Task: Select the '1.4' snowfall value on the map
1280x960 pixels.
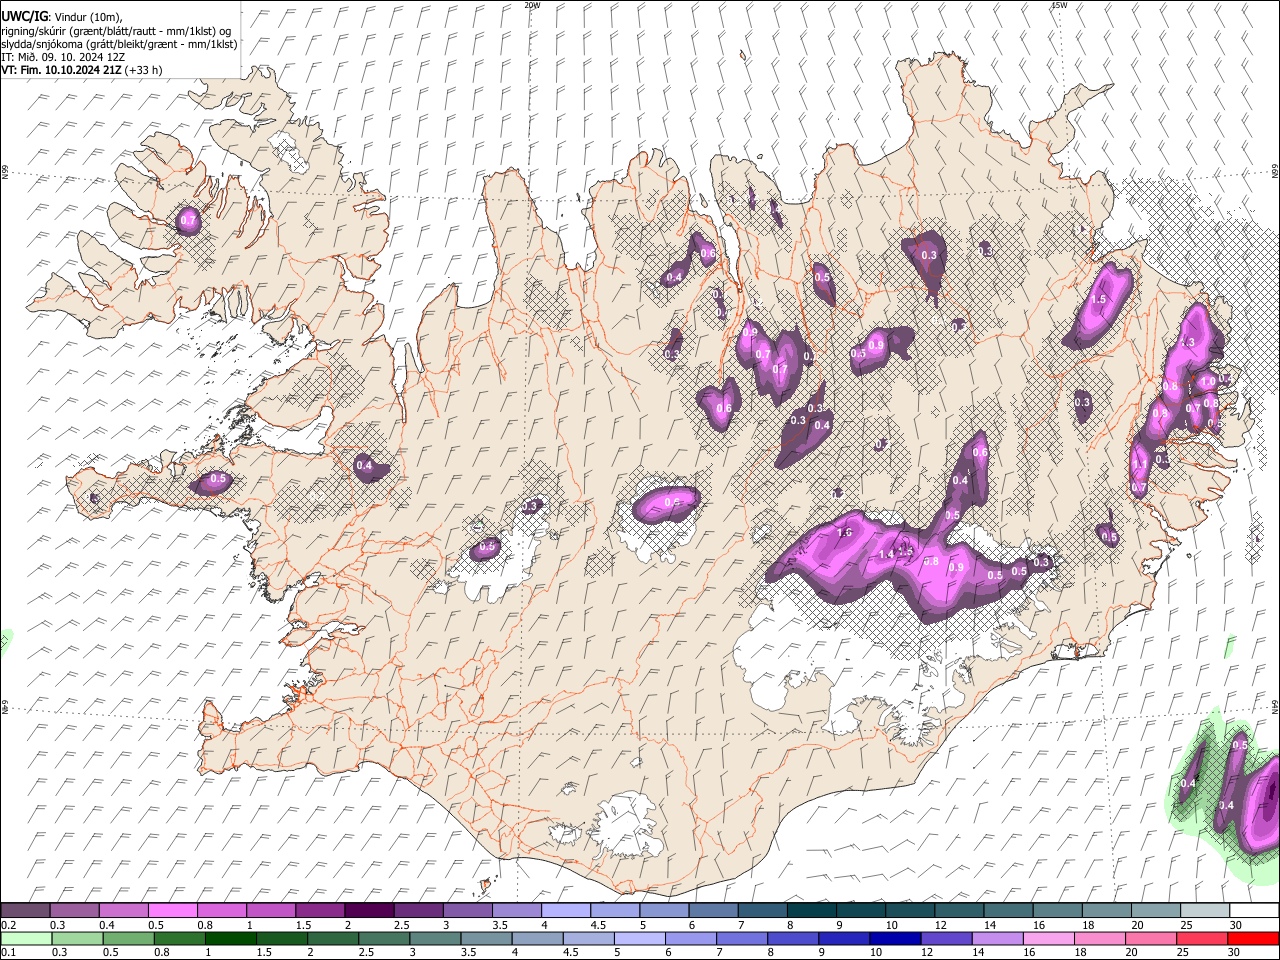Action: (x=886, y=555)
